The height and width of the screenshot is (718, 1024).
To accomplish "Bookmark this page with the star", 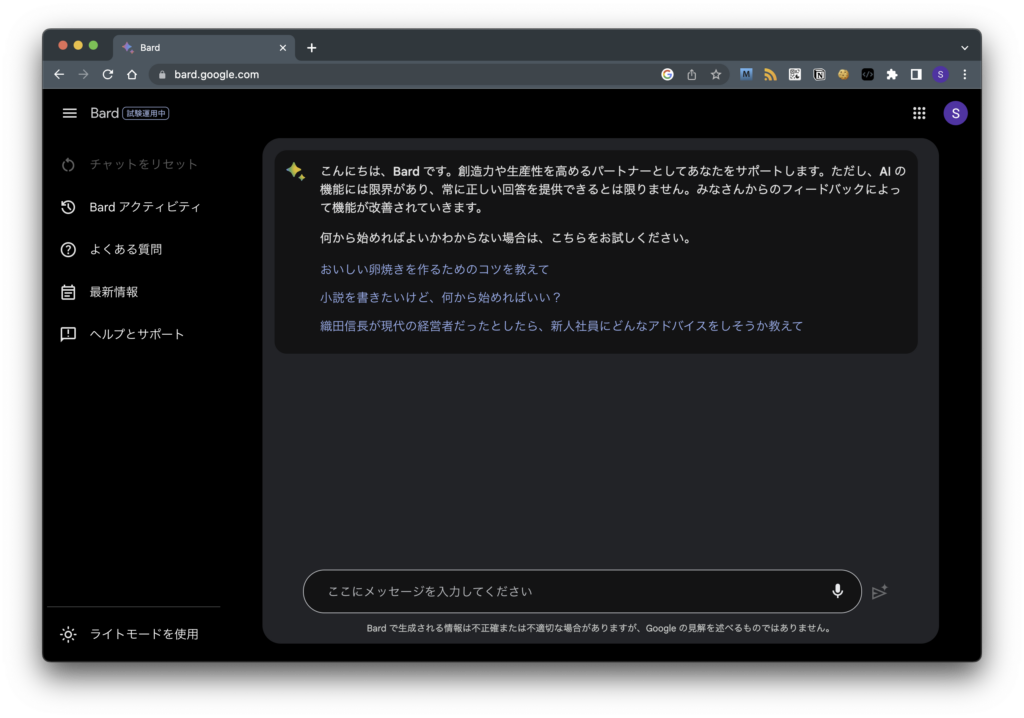I will [716, 74].
